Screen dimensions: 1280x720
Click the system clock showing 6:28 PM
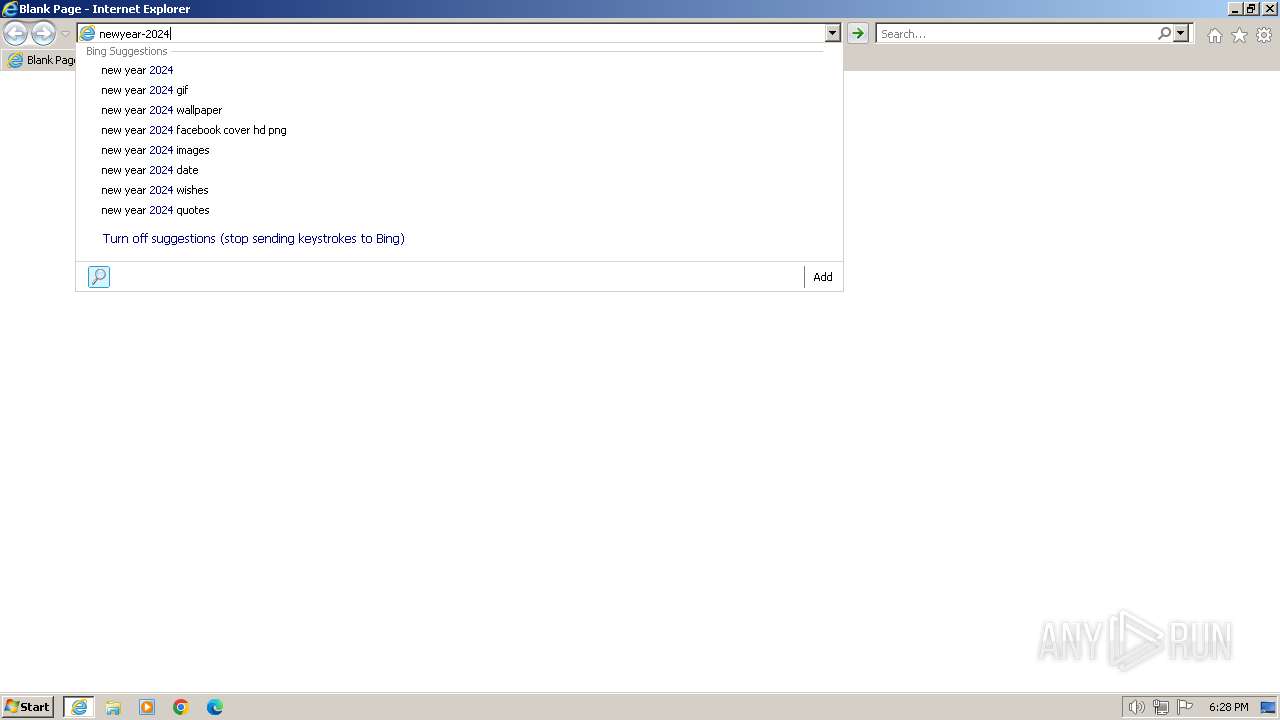1228,707
